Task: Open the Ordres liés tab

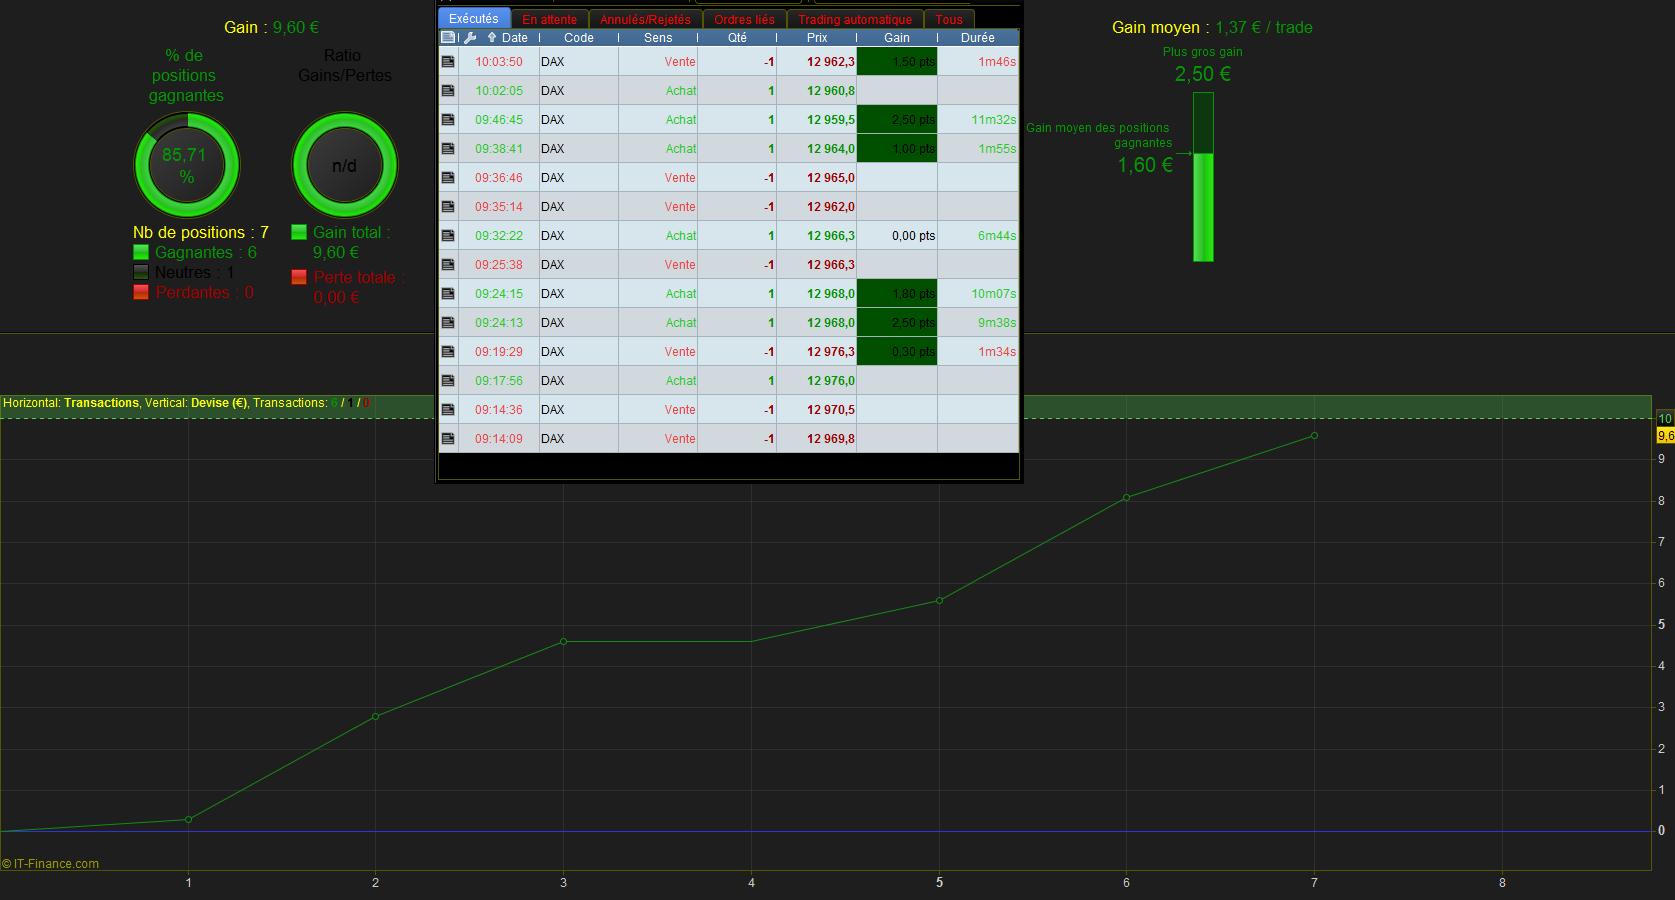Action: (744, 19)
